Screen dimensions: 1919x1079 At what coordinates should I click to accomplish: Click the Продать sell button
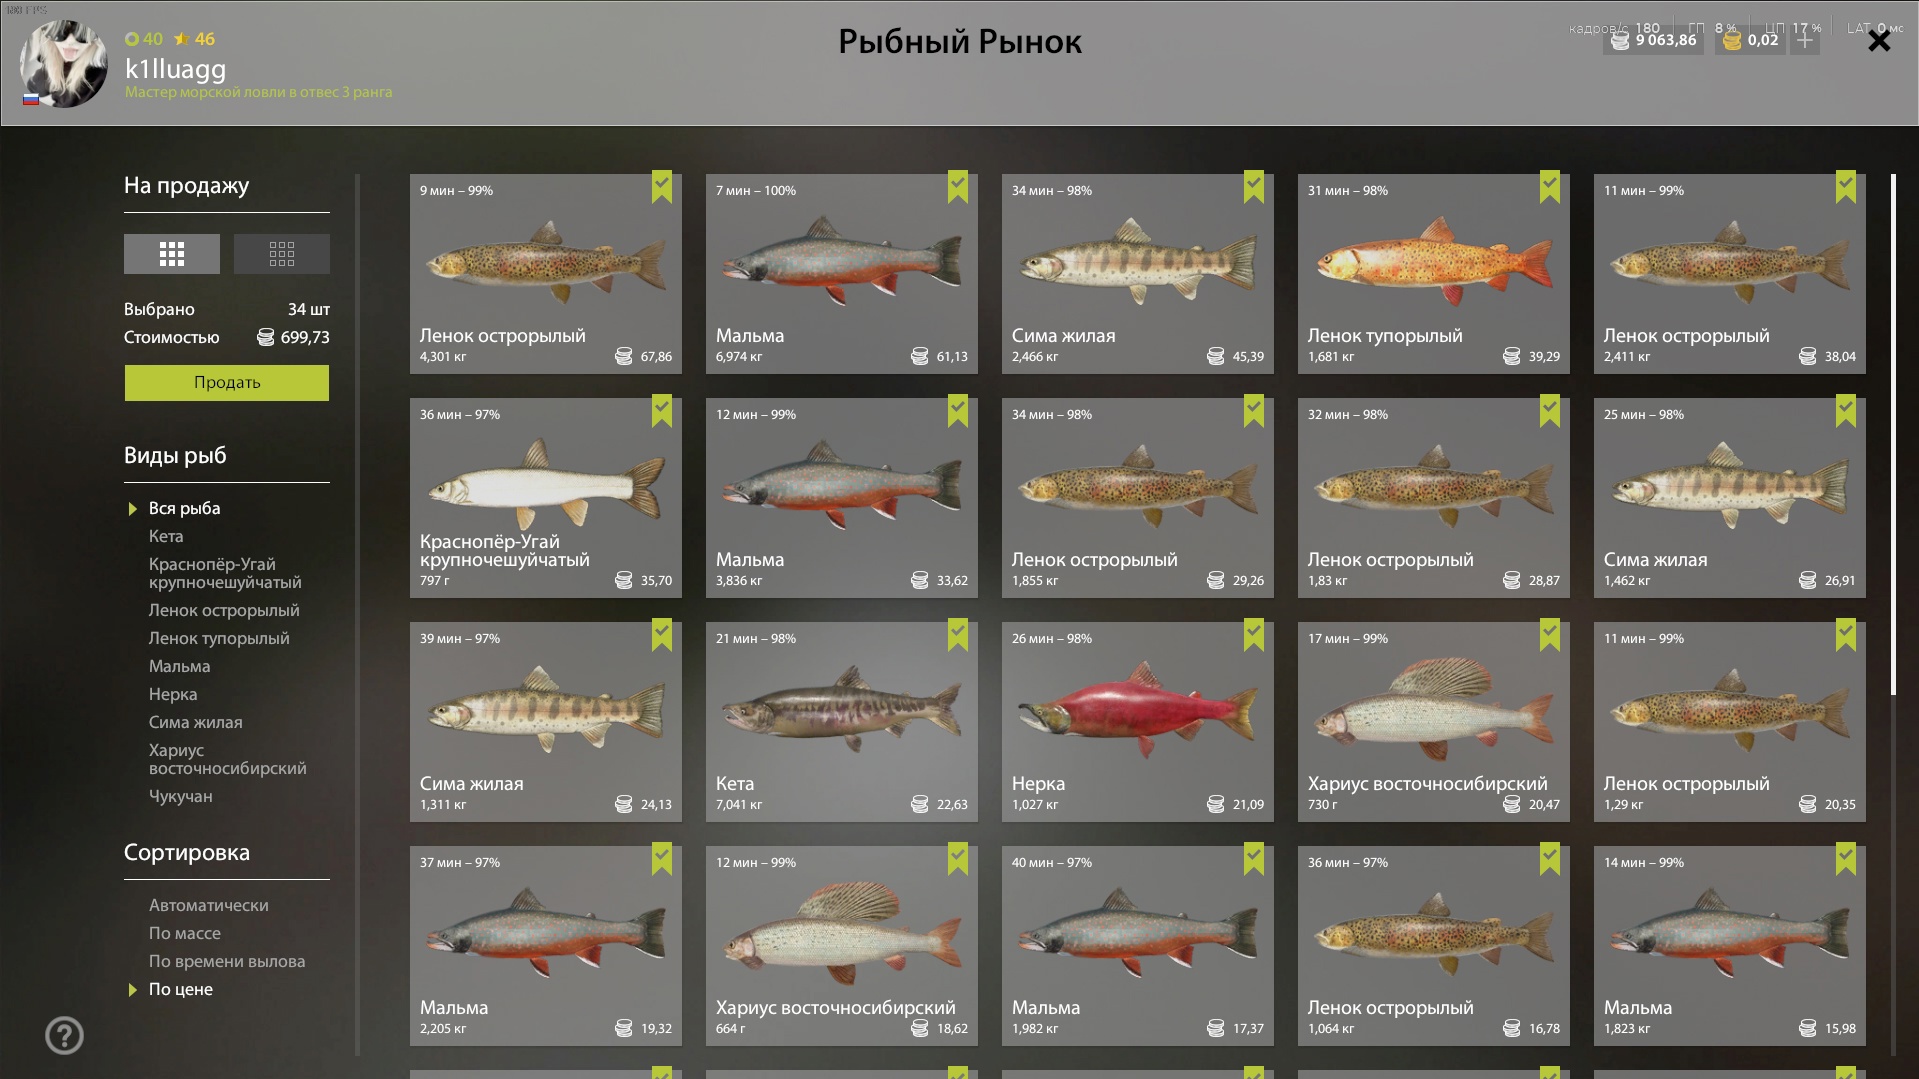point(227,383)
